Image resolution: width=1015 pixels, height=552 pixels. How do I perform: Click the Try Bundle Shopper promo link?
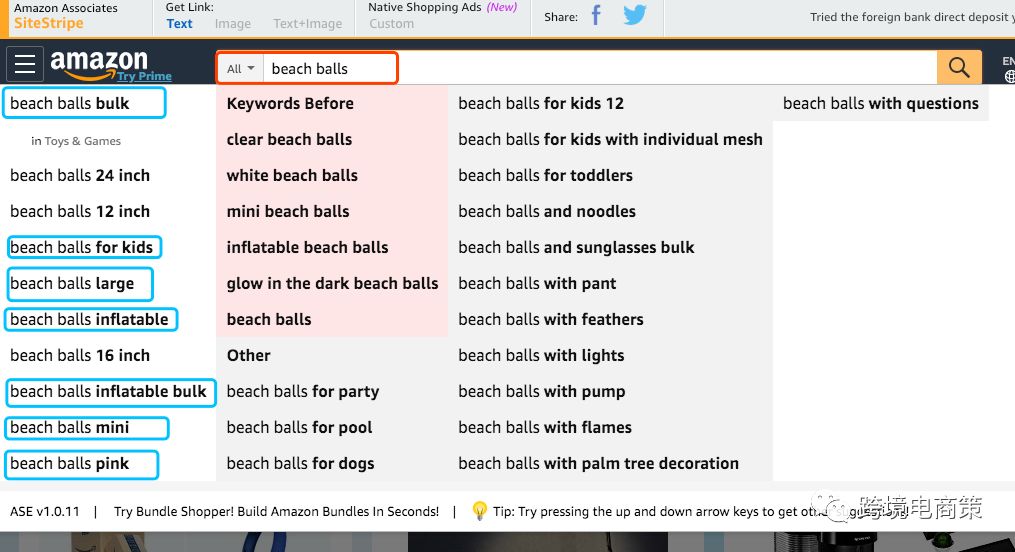point(276,511)
